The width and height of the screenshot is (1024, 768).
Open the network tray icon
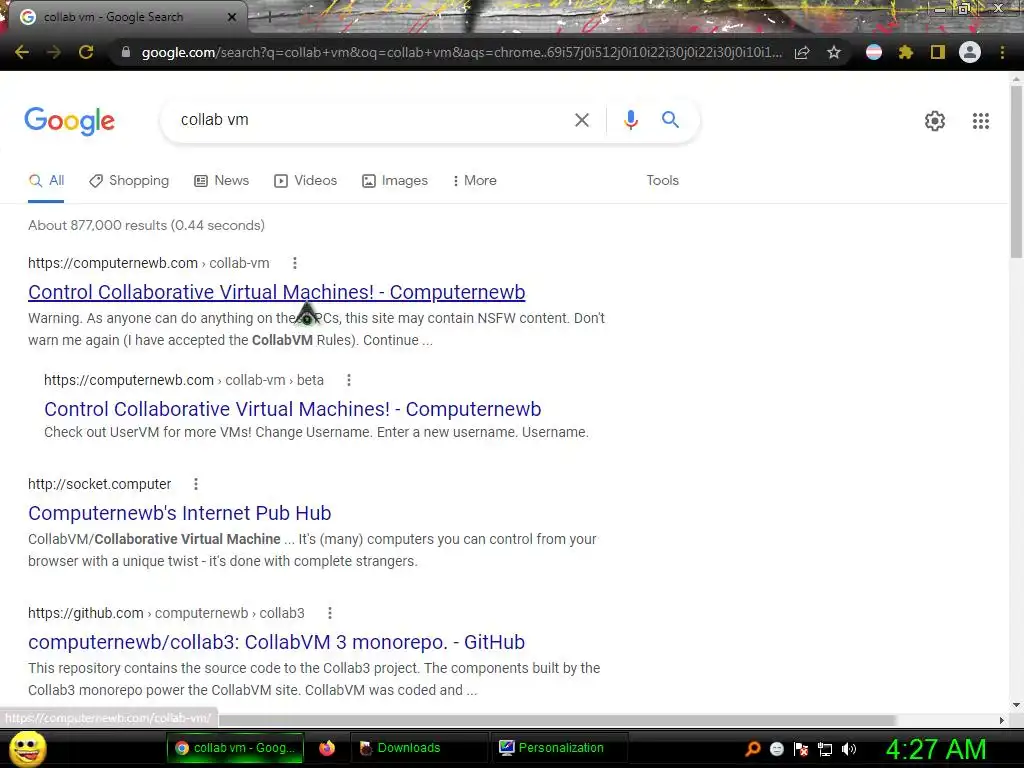tap(825, 749)
